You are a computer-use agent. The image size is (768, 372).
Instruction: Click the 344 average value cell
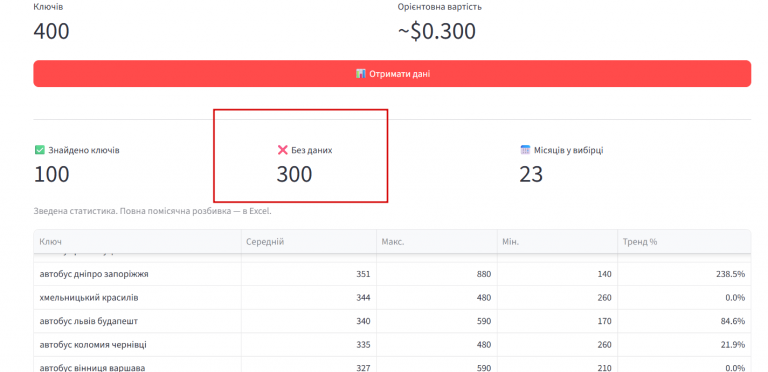coord(309,298)
